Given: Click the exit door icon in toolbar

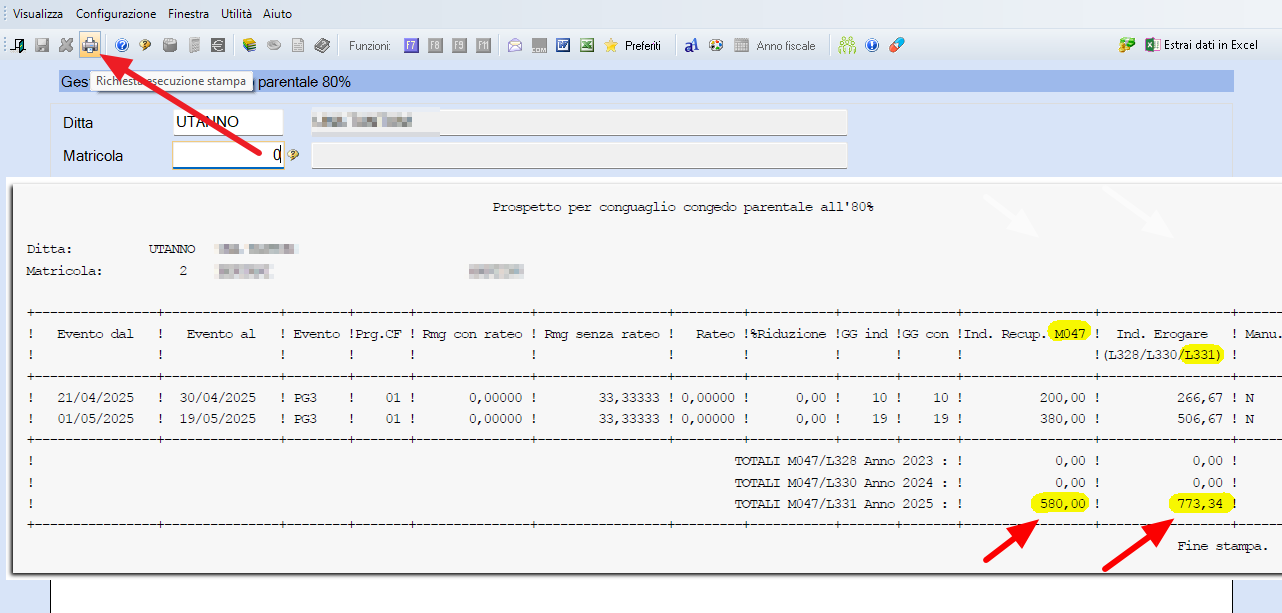Looking at the screenshot, I should point(18,45).
